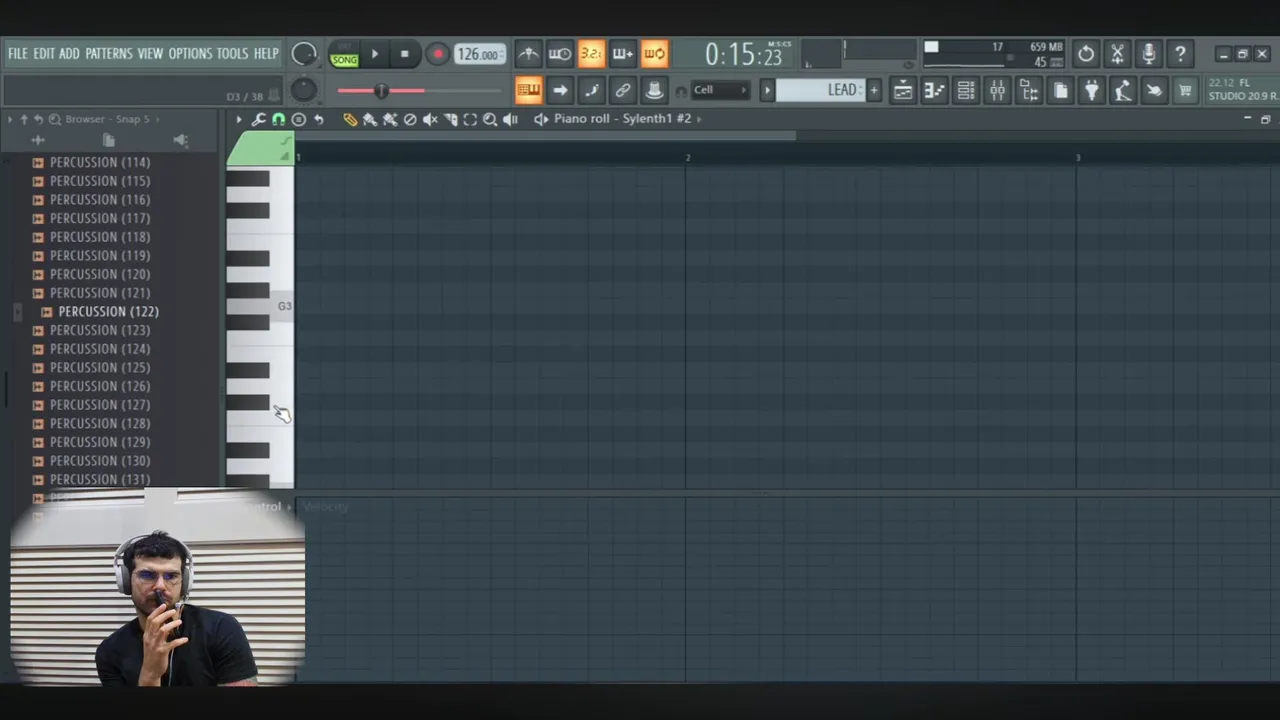
Task: Open the TOOLS menu
Action: click(x=233, y=54)
